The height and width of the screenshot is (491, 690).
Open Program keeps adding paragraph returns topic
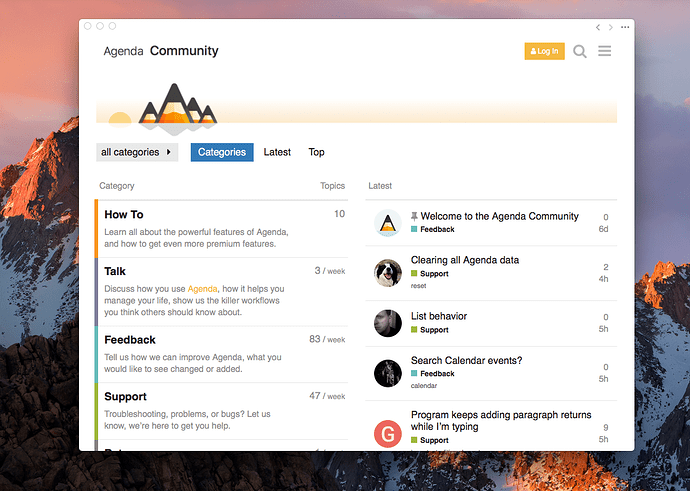(x=501, y=421)
